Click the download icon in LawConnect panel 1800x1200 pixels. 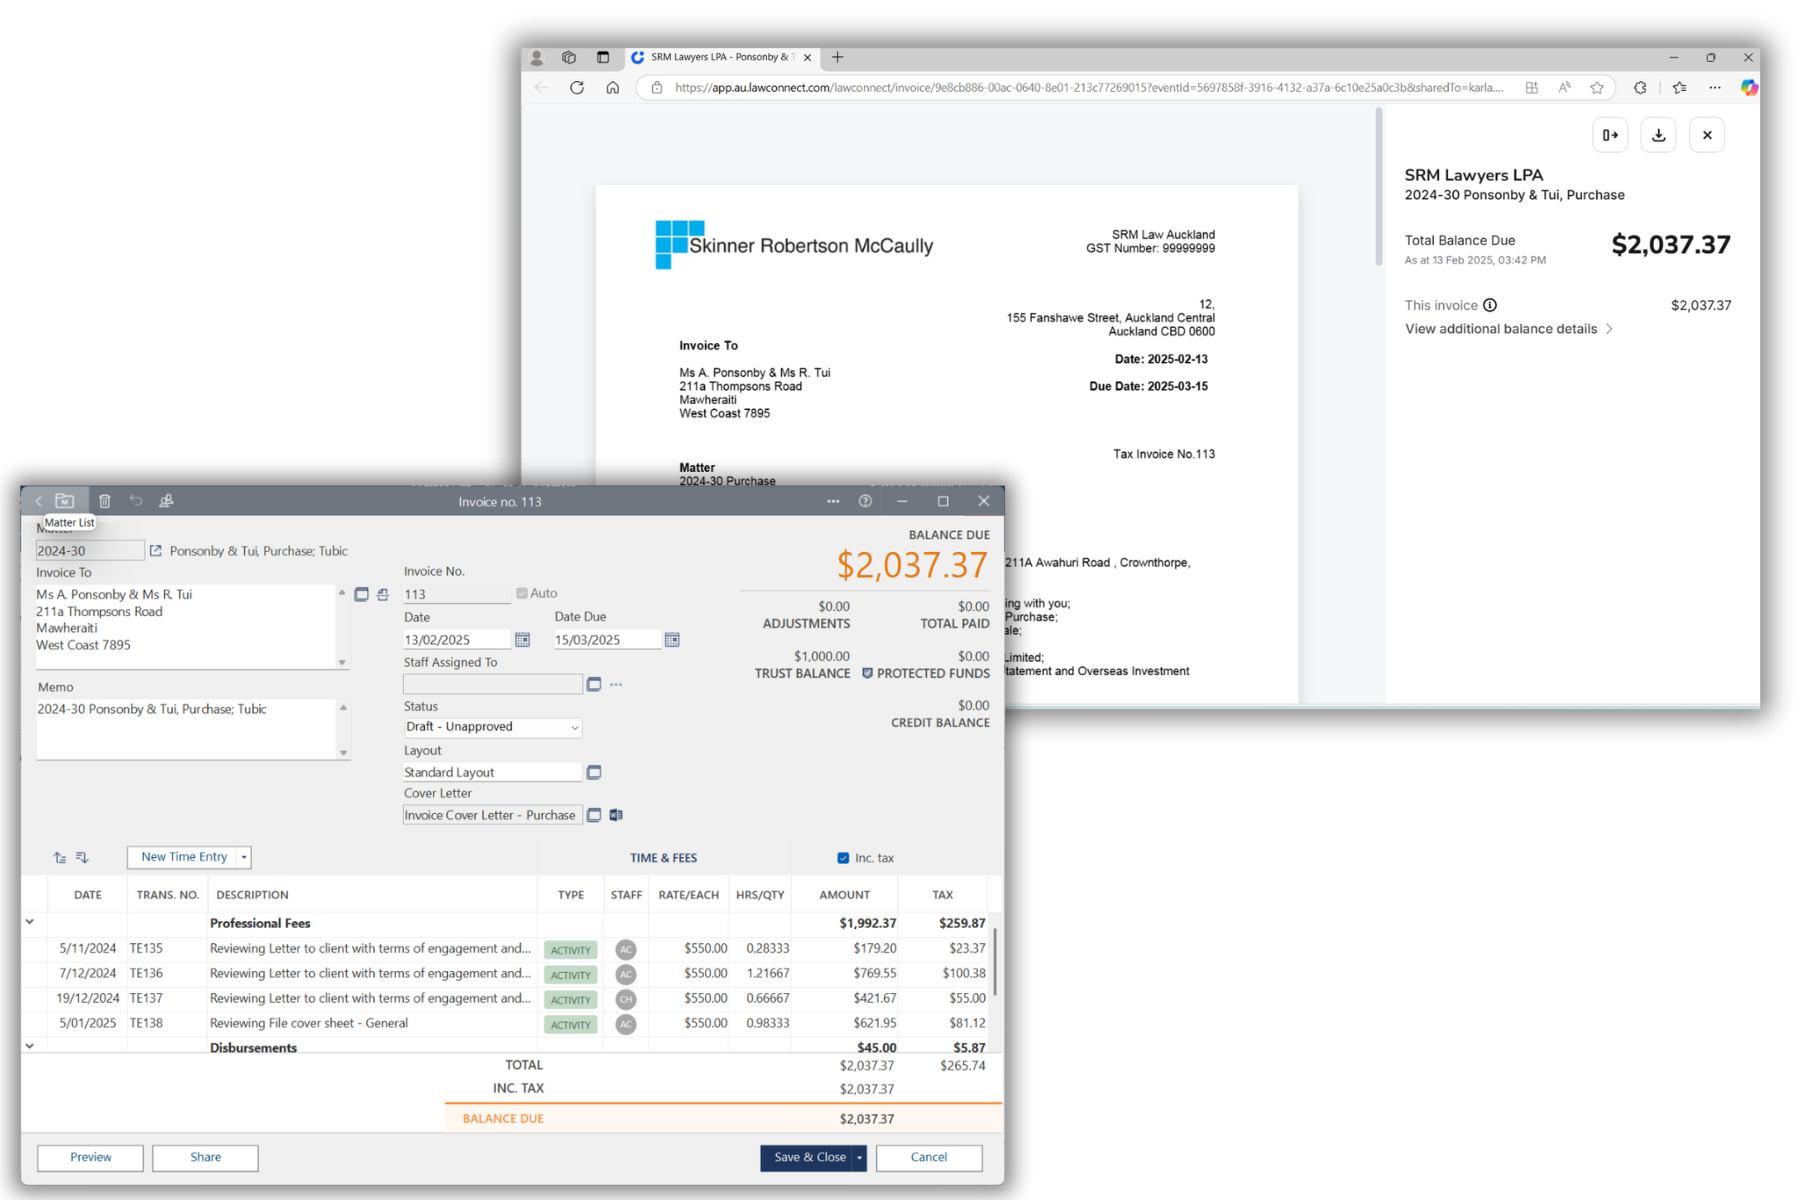click(1659, 135)
